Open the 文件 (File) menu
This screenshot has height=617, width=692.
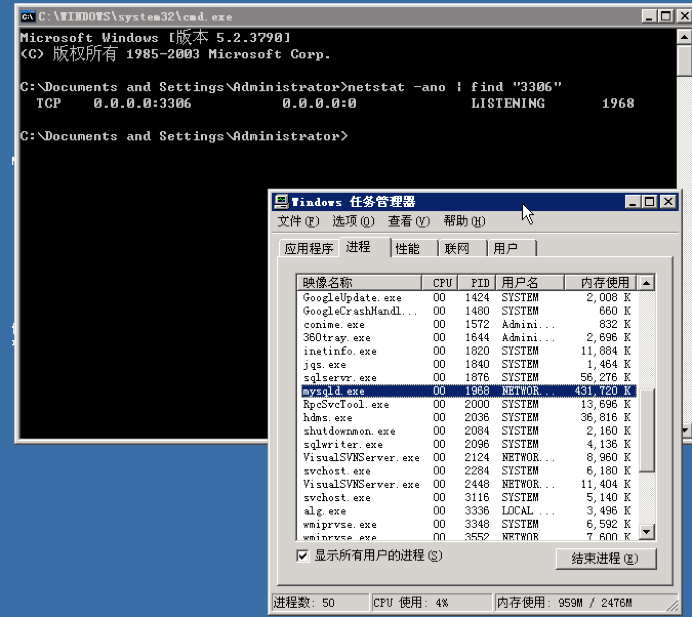298,221
